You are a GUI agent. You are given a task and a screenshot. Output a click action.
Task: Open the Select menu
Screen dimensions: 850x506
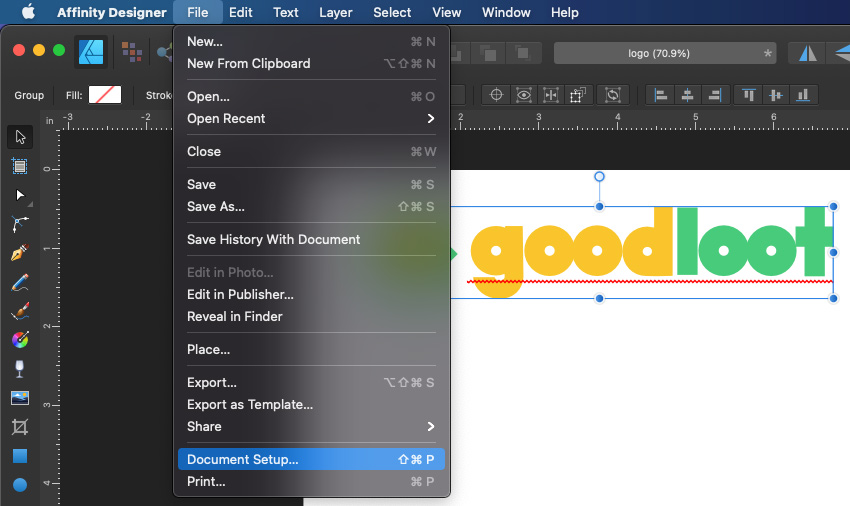pyautogui.click(x=392, y=12)
